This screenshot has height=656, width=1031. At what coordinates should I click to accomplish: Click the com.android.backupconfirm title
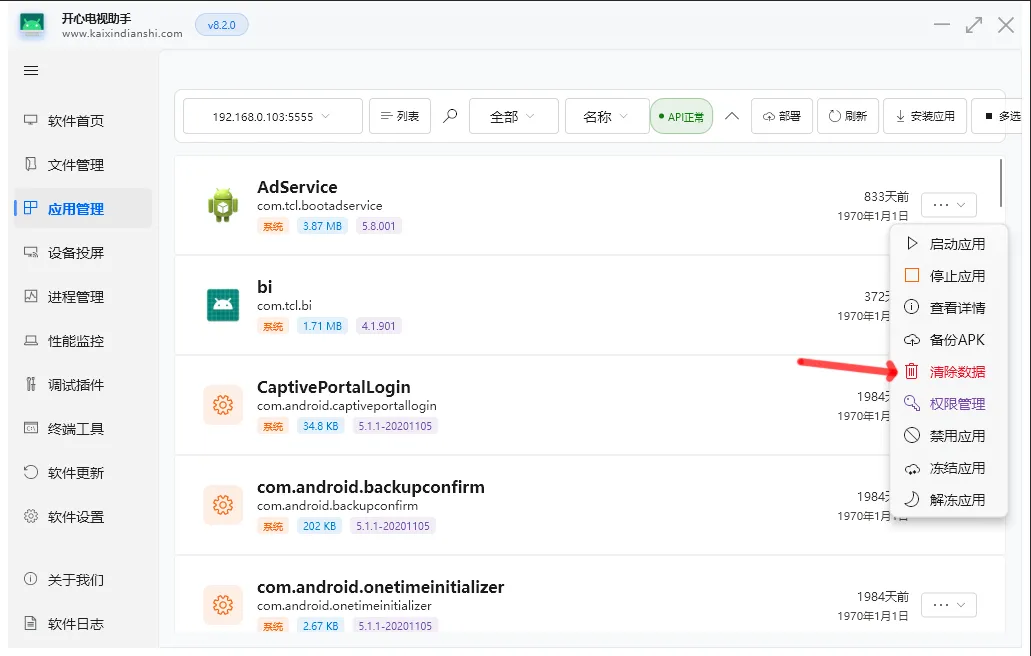(x=371, y=487)
